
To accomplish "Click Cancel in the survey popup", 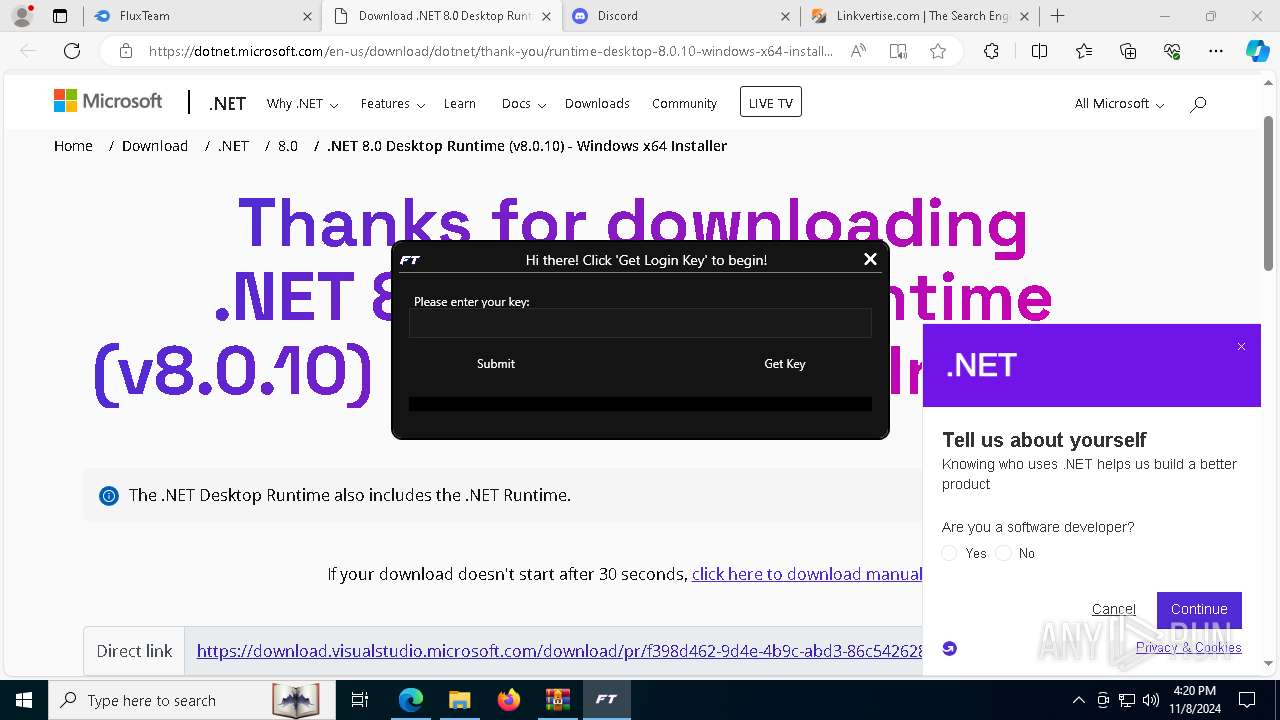I will point(1114,609).
